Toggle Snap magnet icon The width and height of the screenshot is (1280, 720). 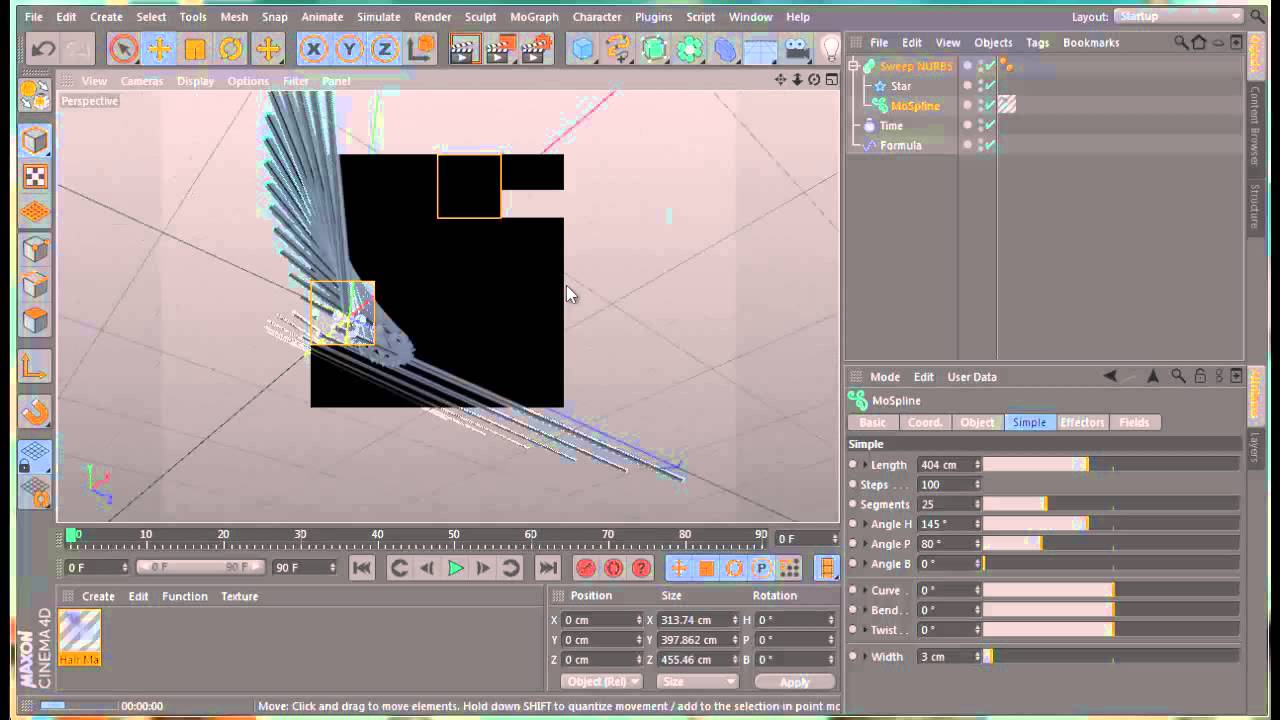point(35,411)
